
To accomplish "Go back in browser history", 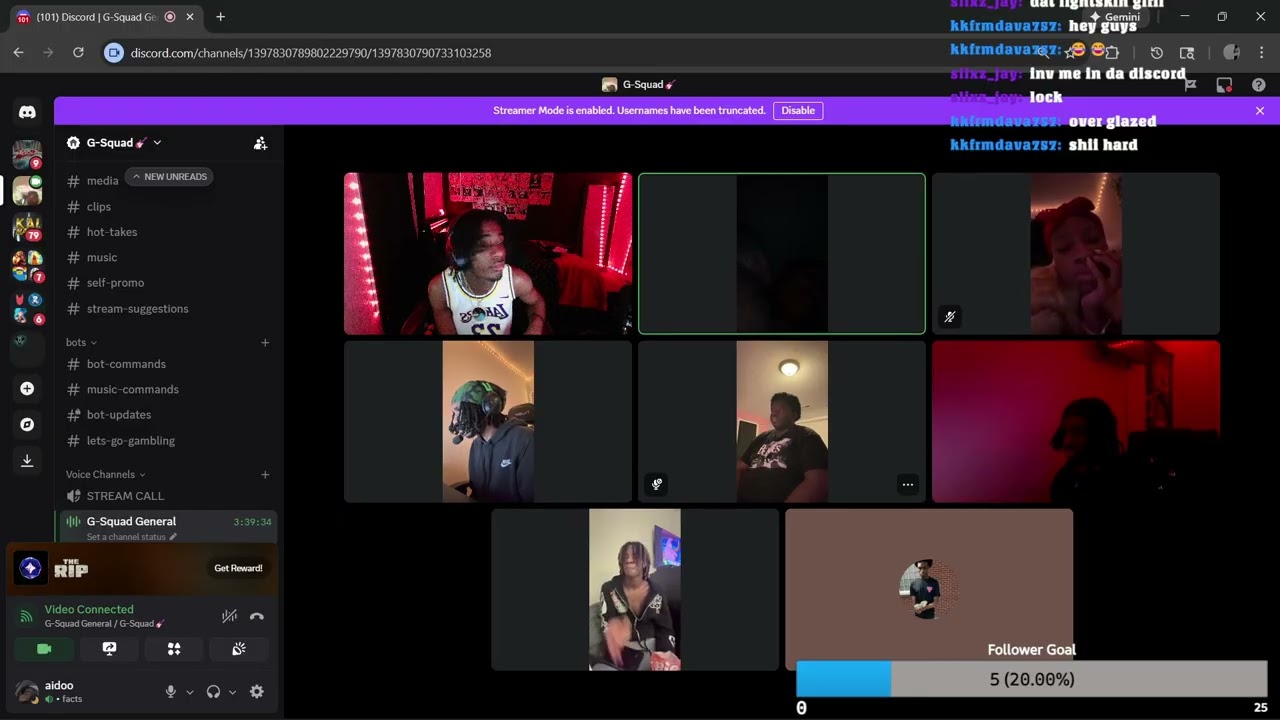I will (18, 53).
